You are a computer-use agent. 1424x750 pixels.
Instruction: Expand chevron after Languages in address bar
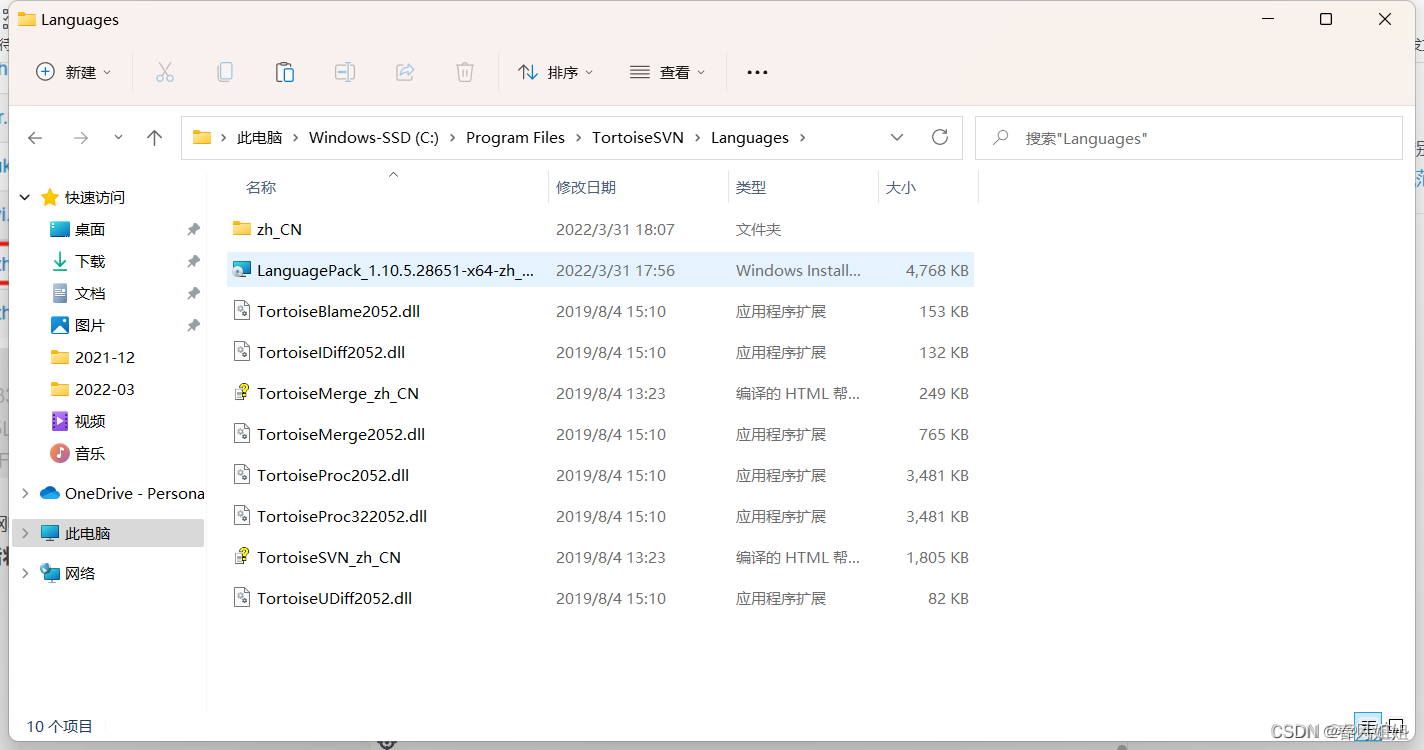(x=803, y=138)
